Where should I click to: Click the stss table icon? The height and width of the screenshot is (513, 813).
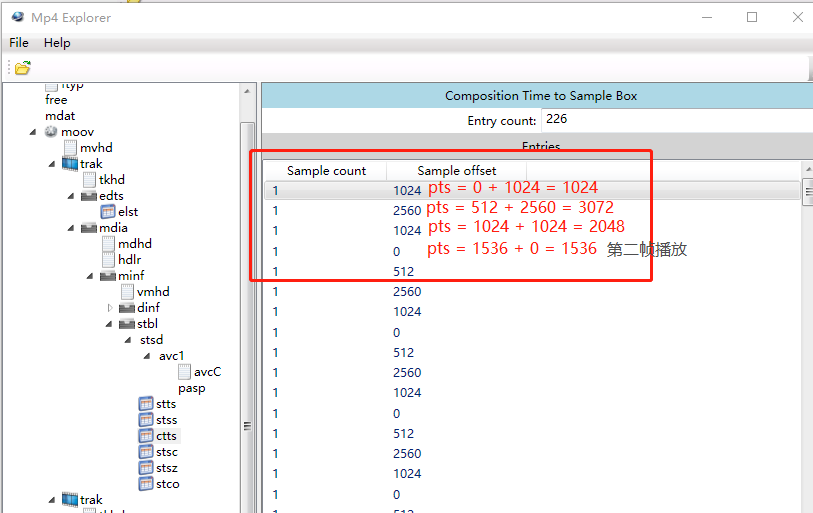(146, 420)
